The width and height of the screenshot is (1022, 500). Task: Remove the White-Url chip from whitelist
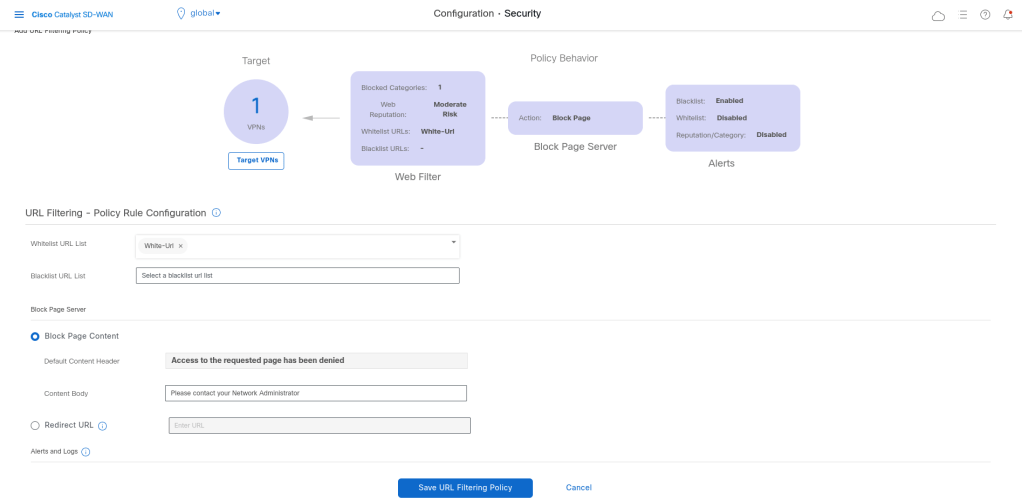(180, 246)
